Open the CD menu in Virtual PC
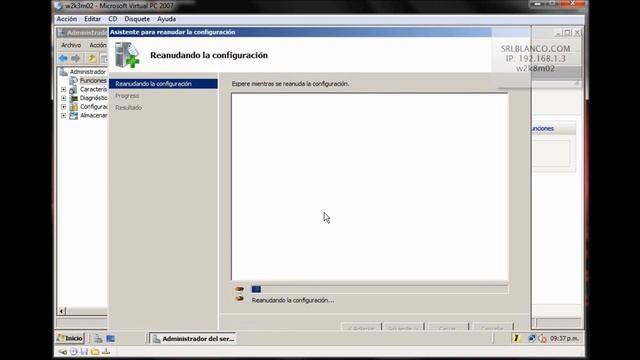The width and height of the screenshot is (640, 360). click(x=113, y=19)
